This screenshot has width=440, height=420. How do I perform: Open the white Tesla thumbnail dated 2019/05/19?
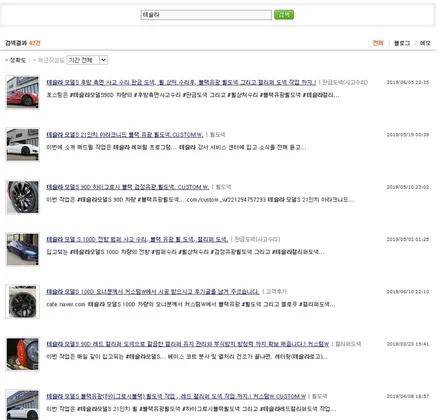[x=22, y=144]
